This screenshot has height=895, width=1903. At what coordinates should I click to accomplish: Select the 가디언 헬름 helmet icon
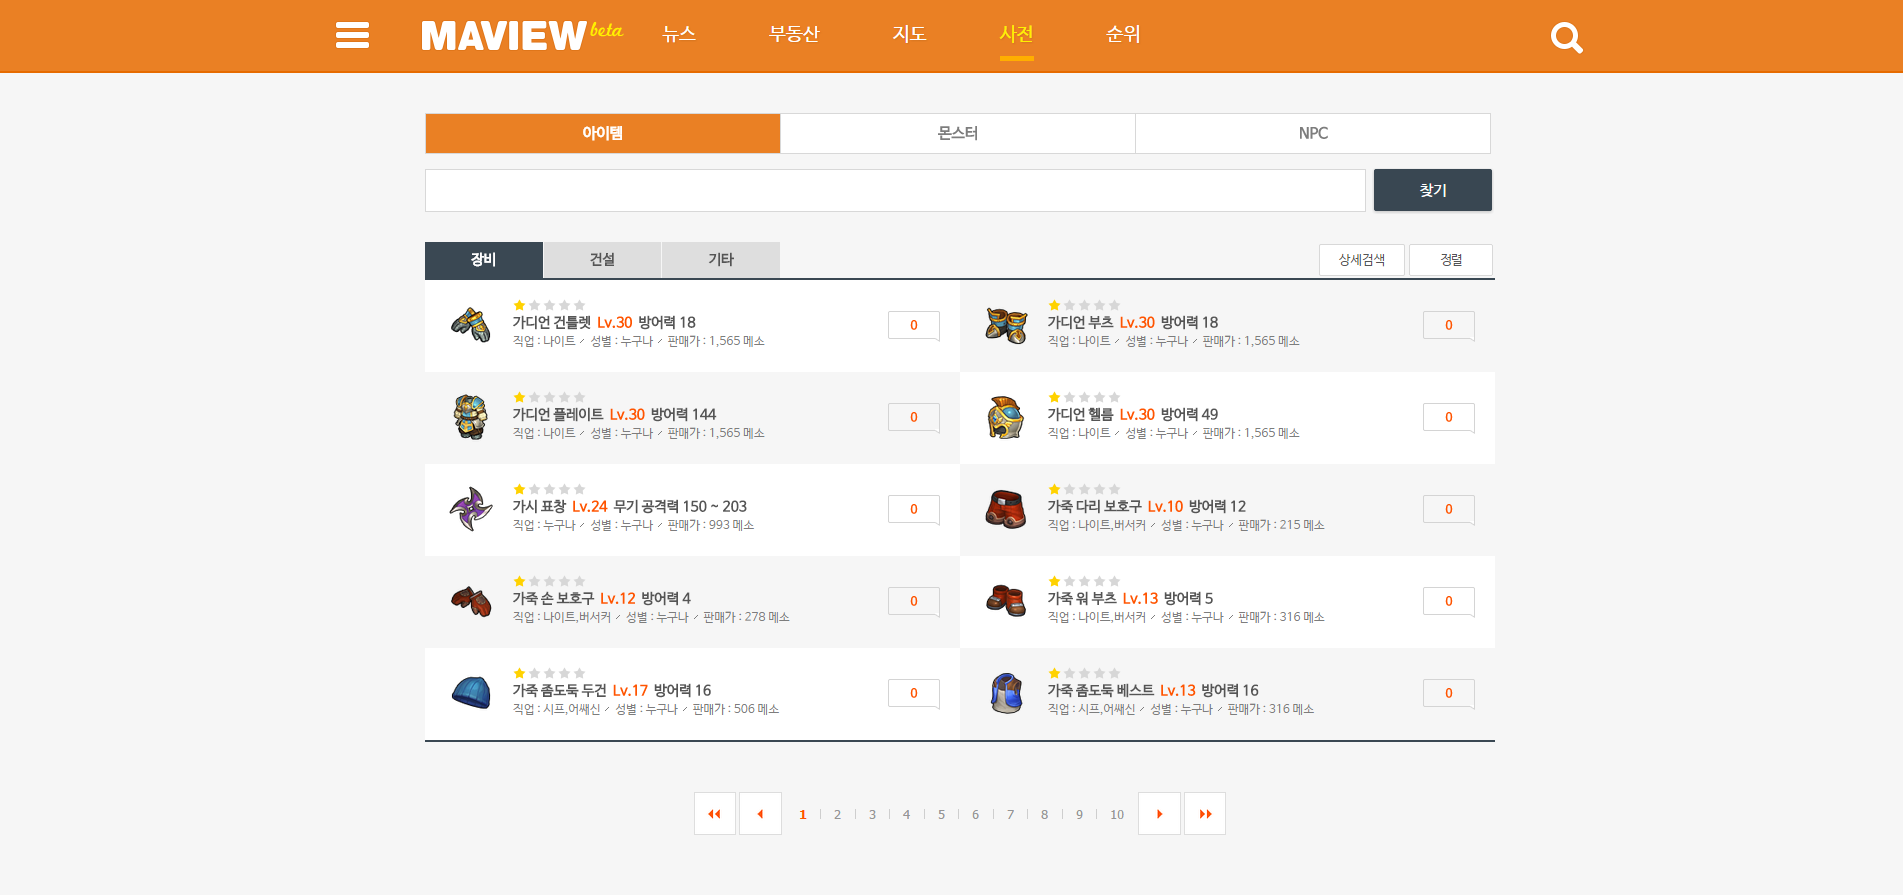pos(1005,417)
